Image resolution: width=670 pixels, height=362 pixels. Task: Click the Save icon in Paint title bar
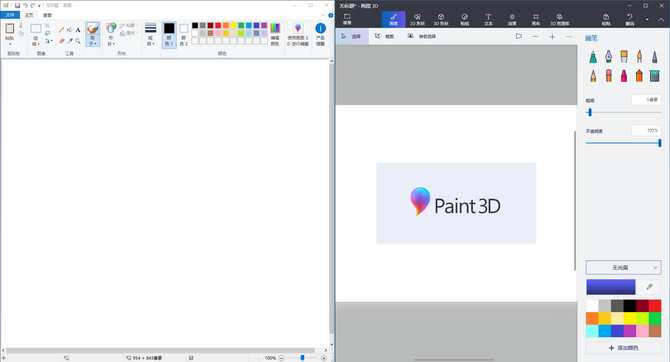pos(18,6)
